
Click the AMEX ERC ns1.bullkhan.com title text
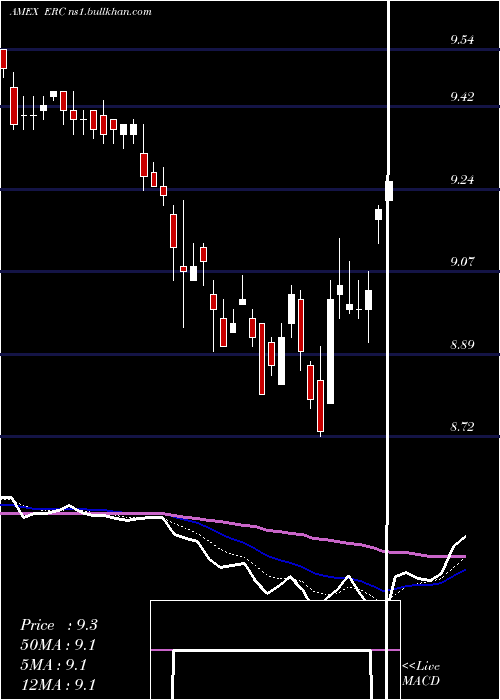80,12
